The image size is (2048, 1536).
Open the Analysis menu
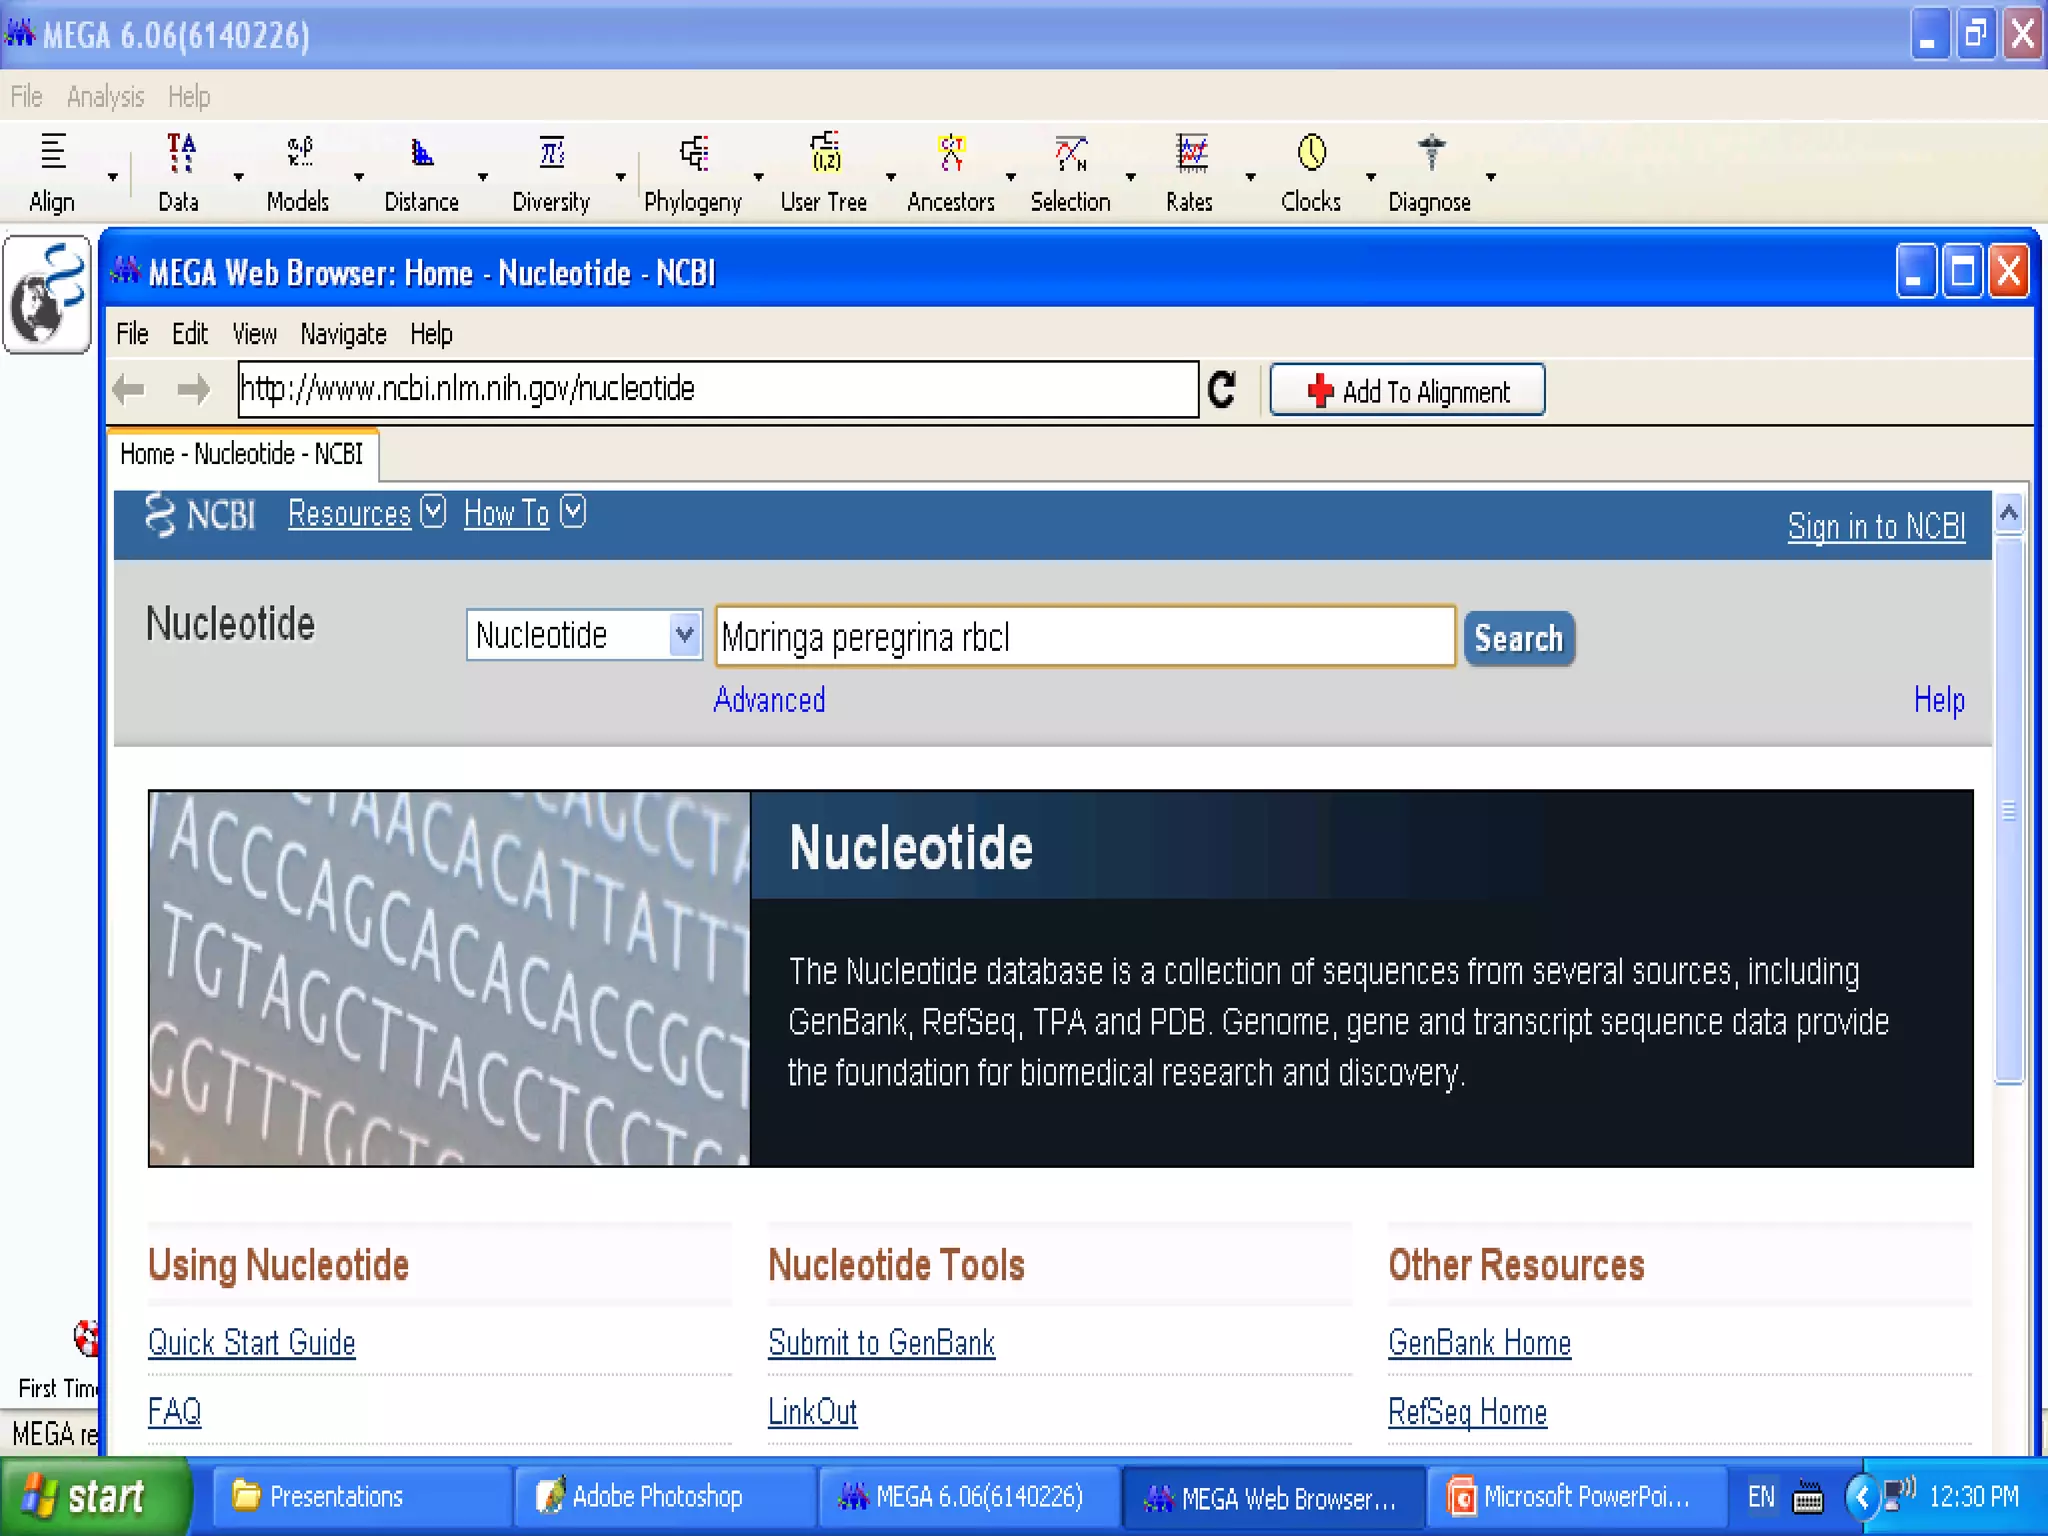click(x=105, y=97)
